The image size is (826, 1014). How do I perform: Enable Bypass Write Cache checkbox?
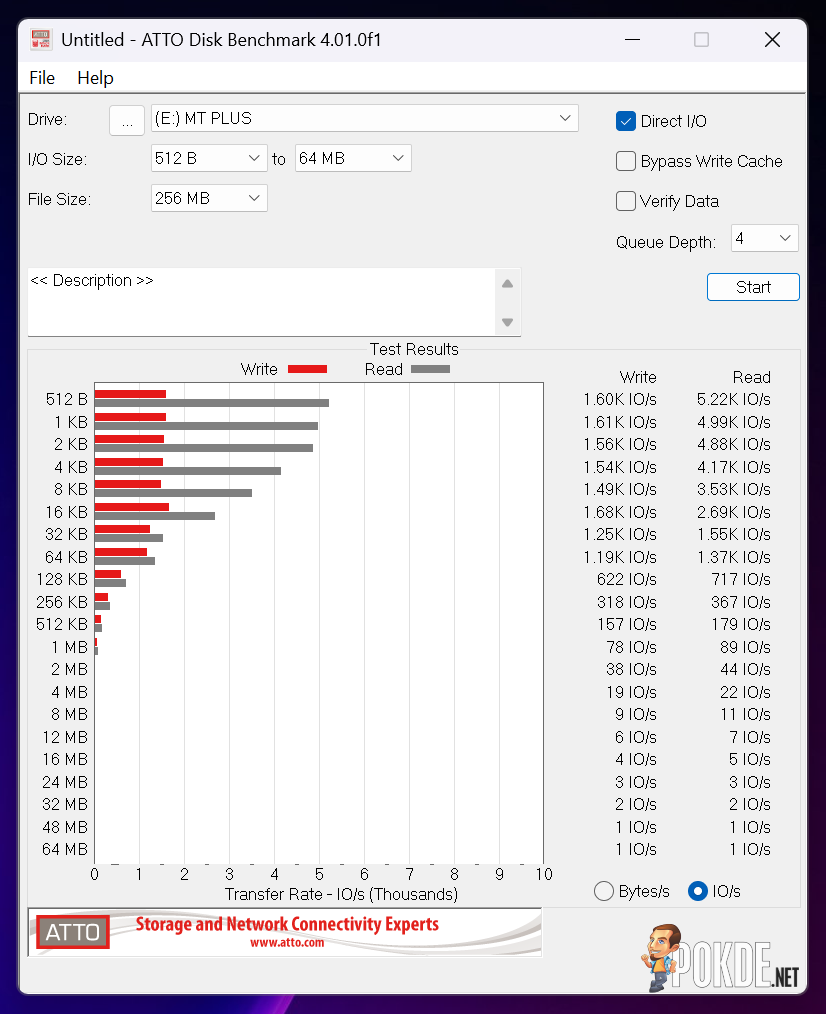(x=625, y=161)
